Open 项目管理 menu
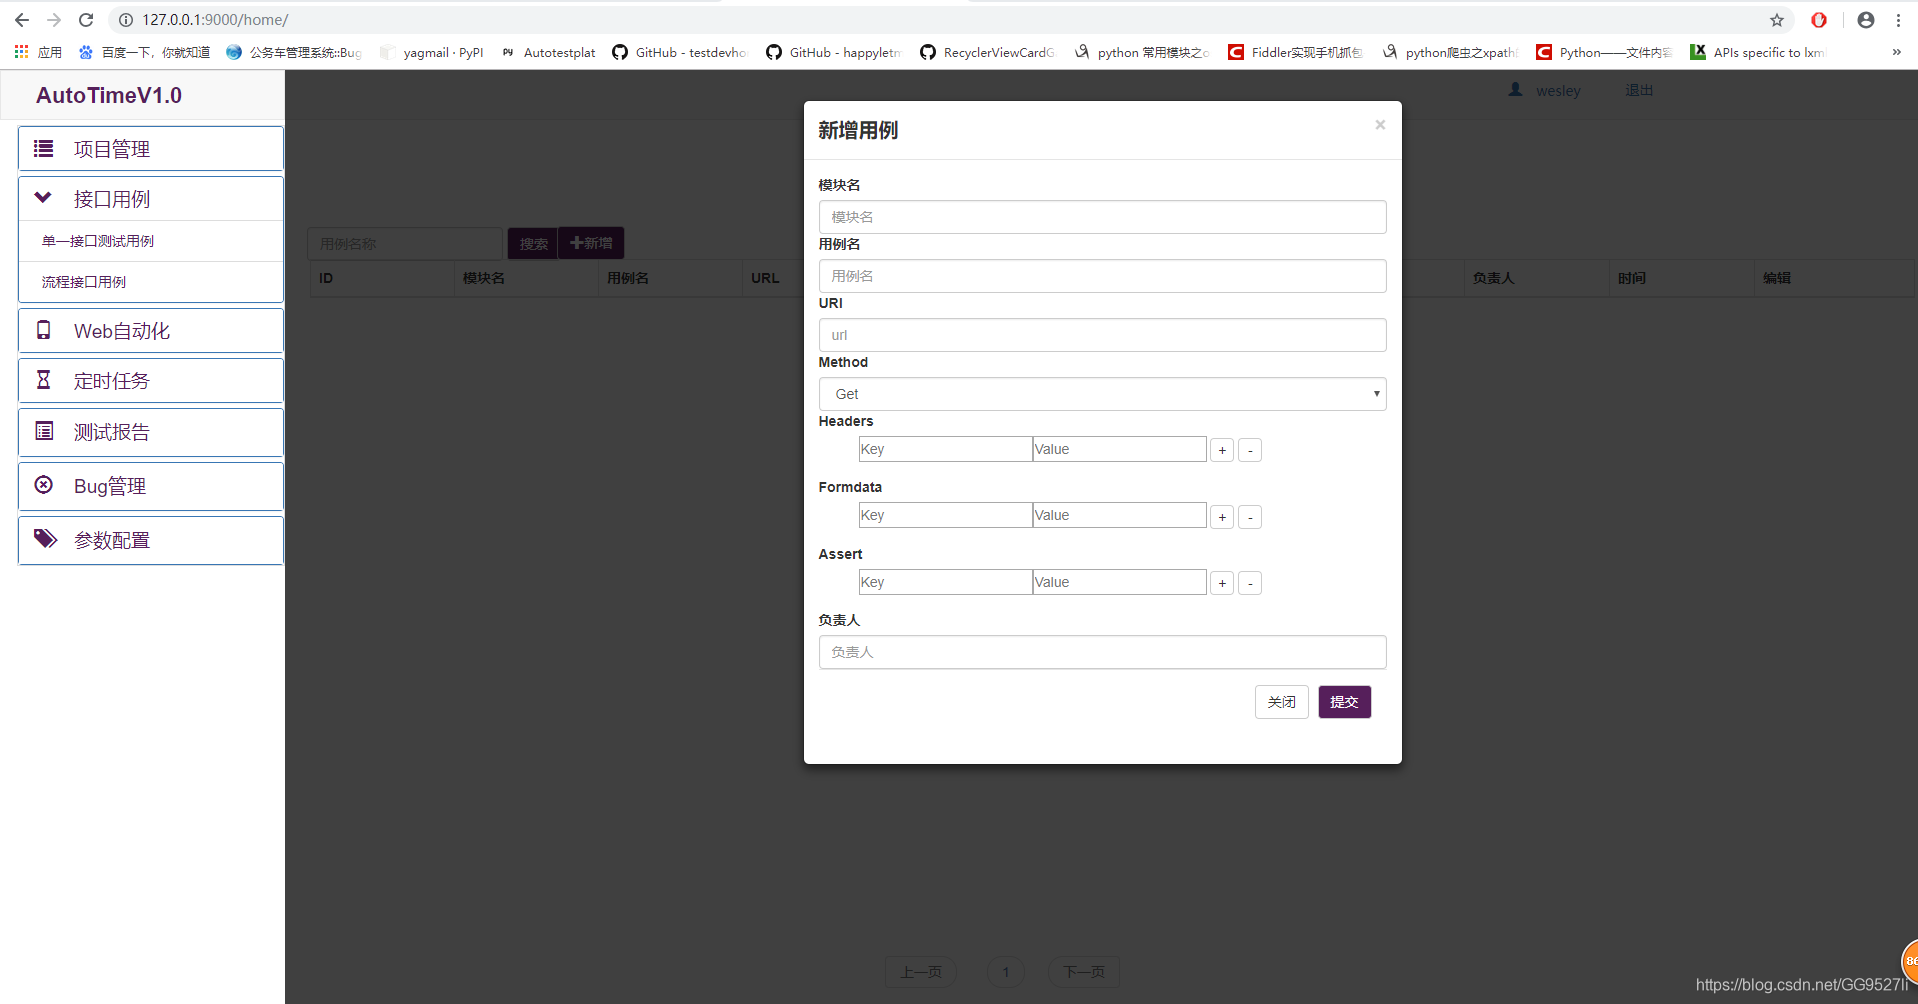Viewport: 1918px width, 1004px height. click(151, 149)
